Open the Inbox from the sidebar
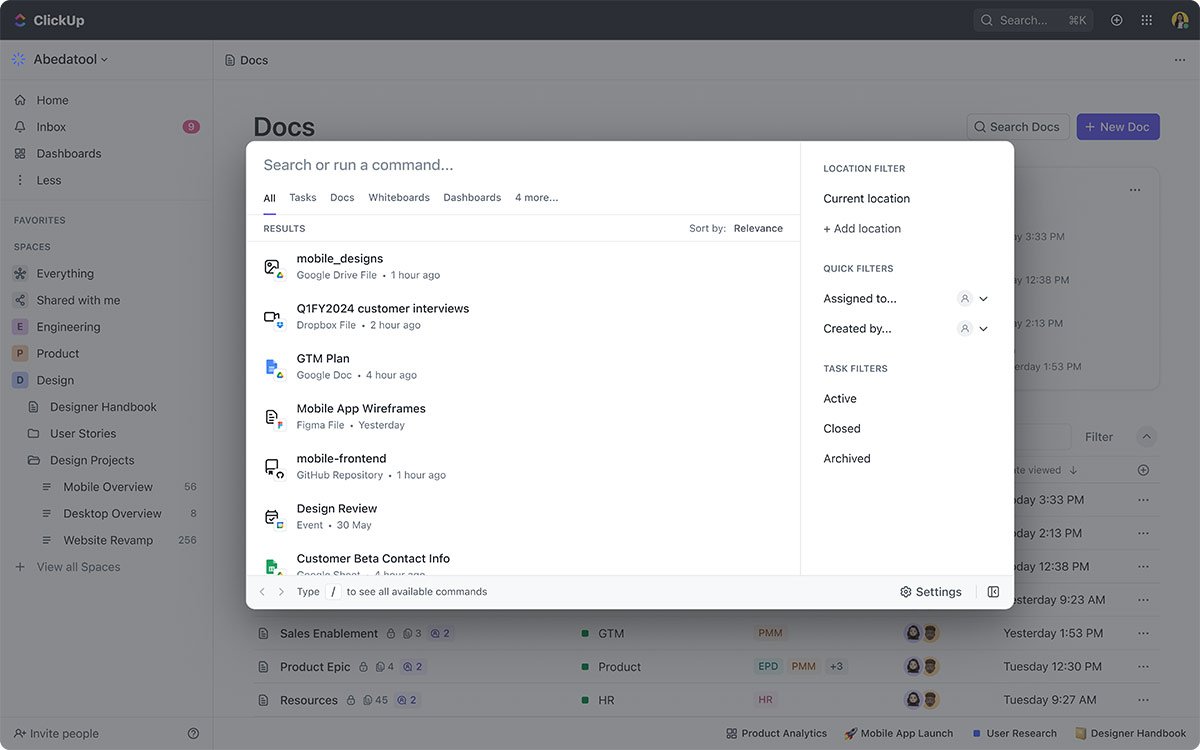This screenshot has height=750, width=1200. [x=51, y=126]
